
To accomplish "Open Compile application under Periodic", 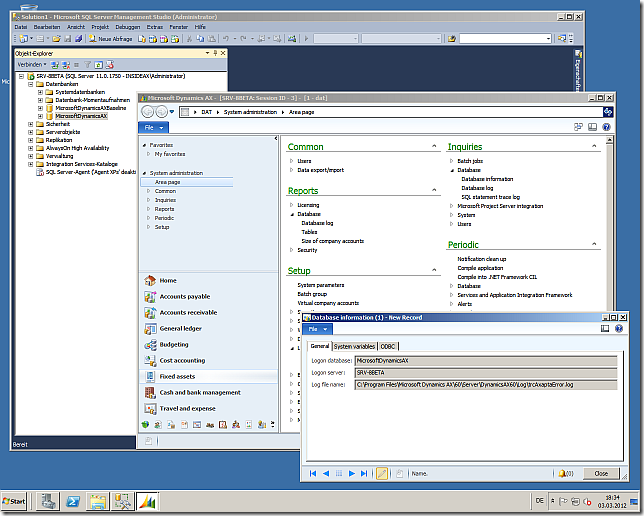I will (x=480, y=268).
